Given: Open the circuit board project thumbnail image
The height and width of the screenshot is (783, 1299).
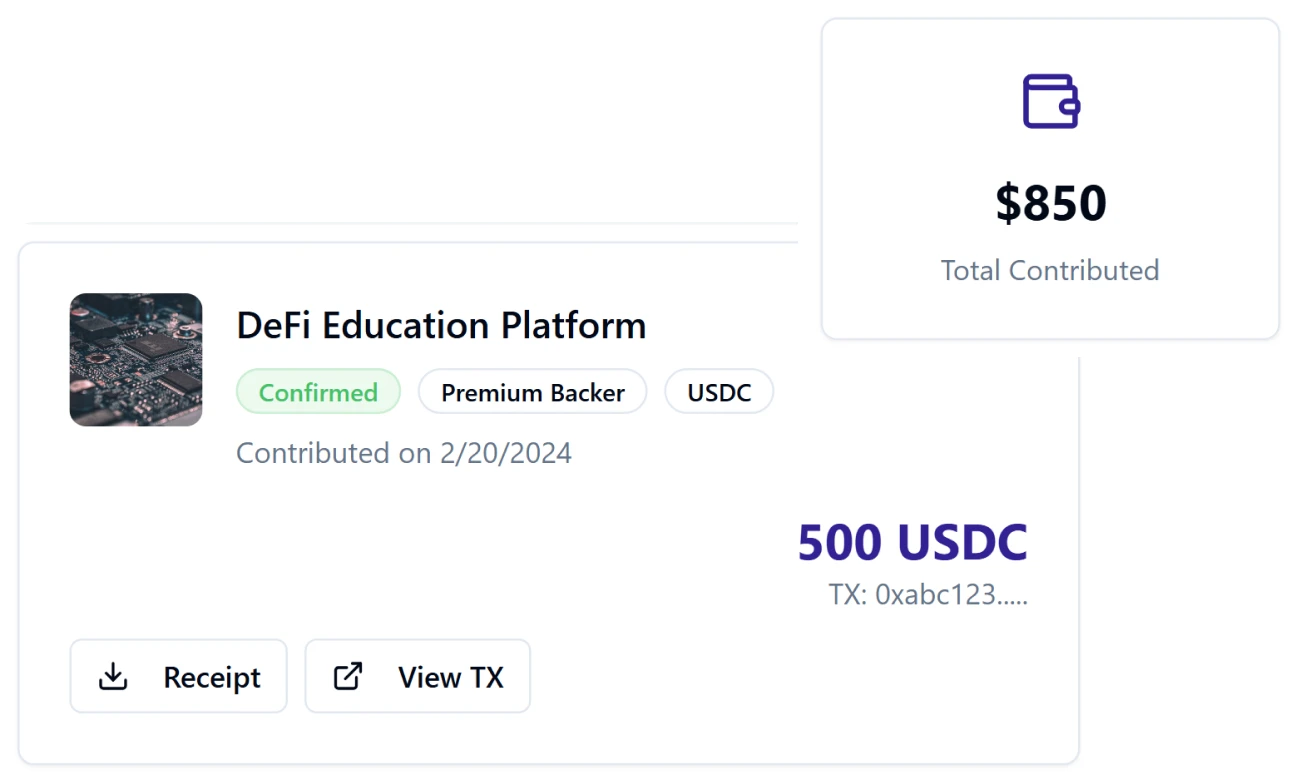Looking at the screenshot, I should [x=136, y=360].
